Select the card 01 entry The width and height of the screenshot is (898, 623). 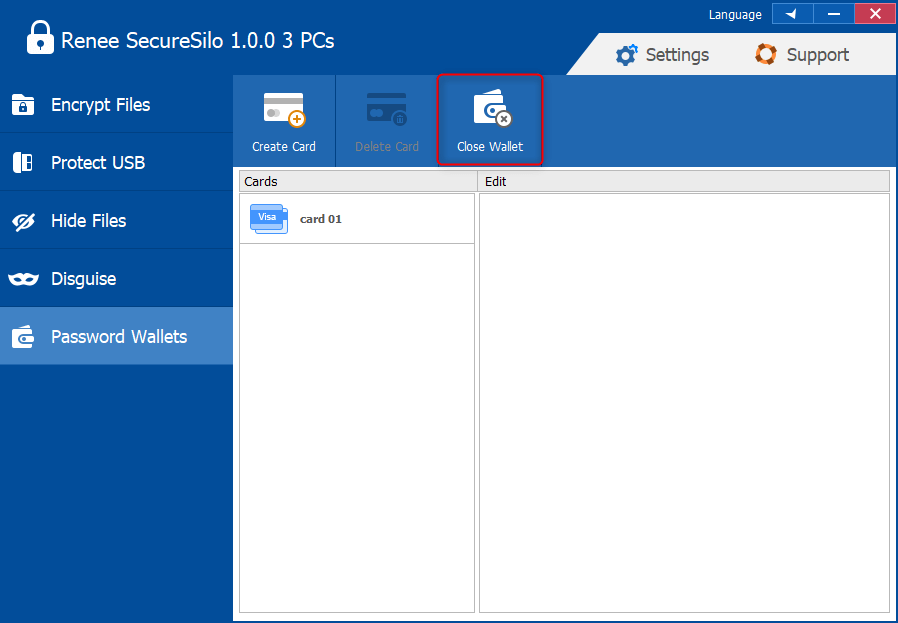pyautogui.click(x=321, y=219)
